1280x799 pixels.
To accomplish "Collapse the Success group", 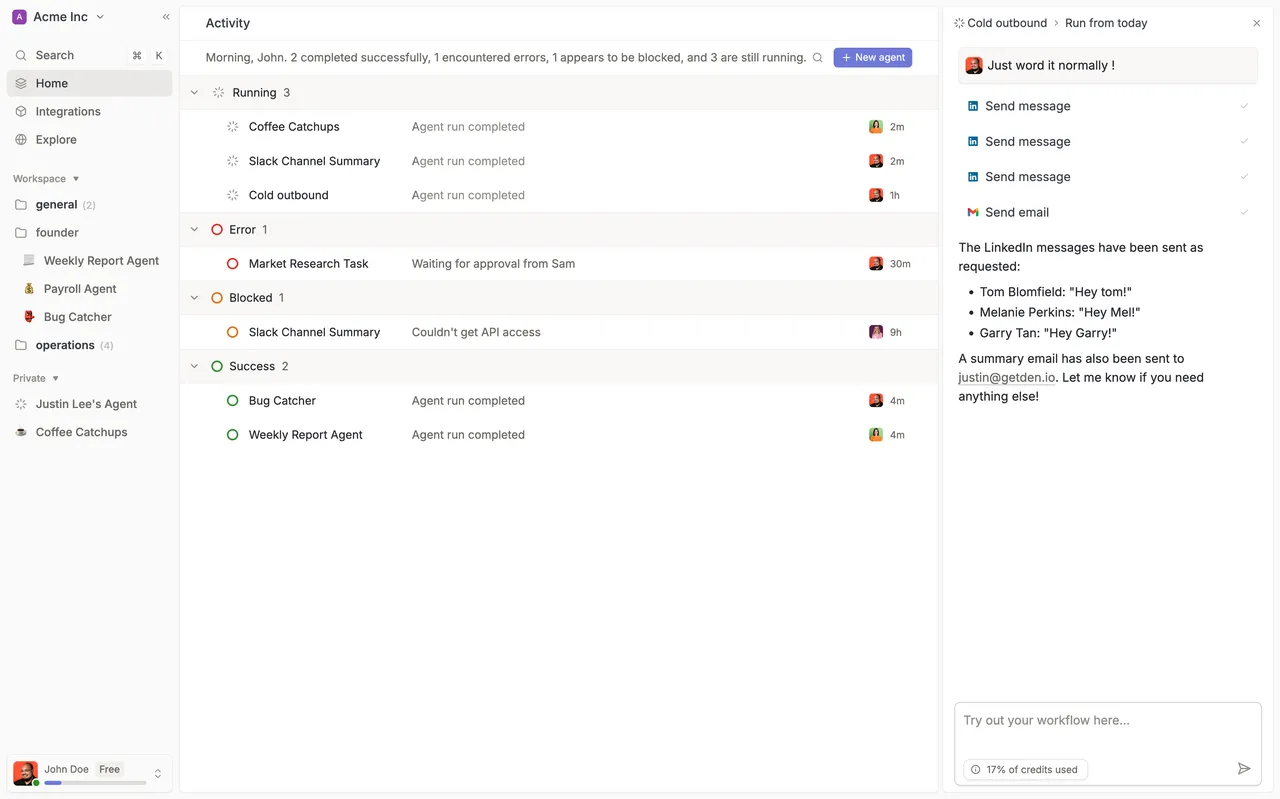I will 194,366.
